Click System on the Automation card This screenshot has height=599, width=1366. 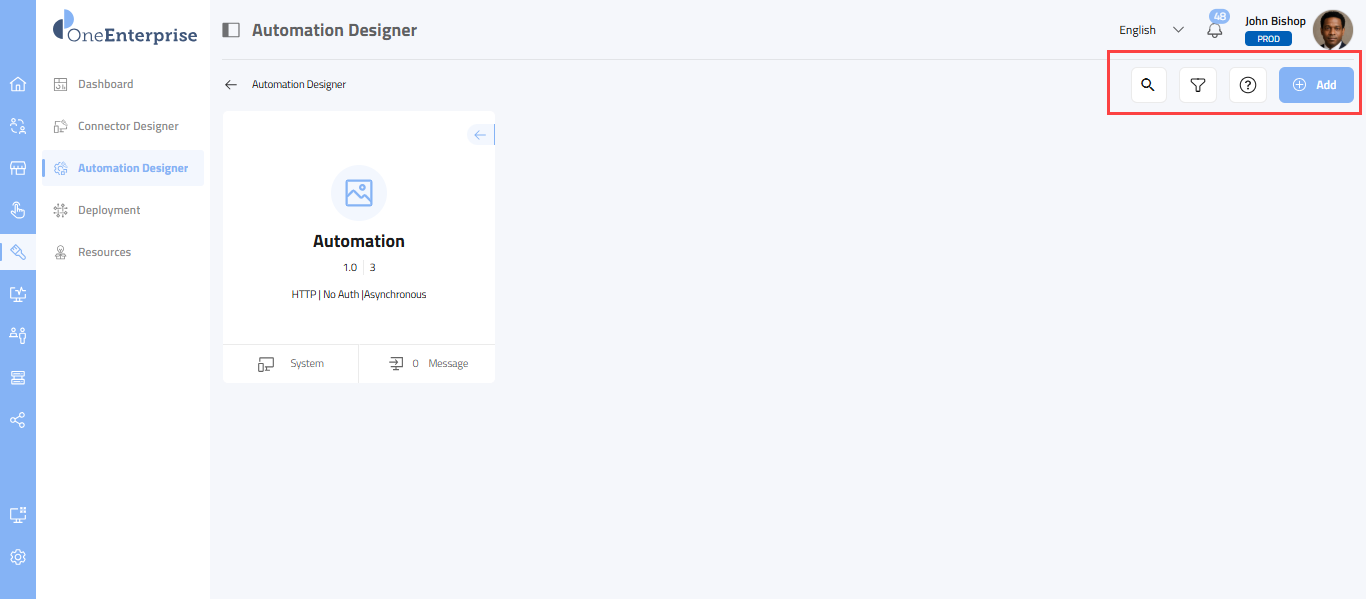click(x=291, y=364)
